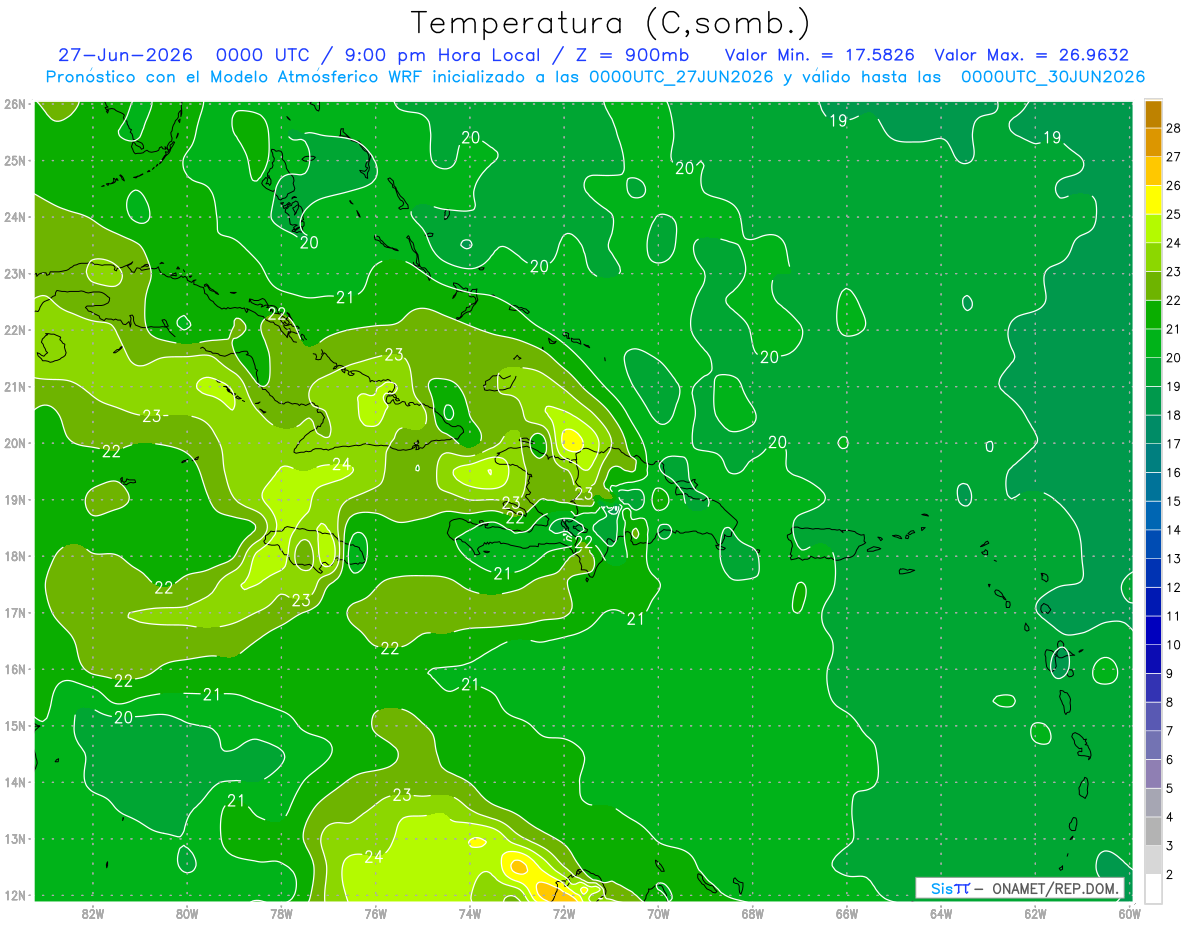The image size is (1200, 927).
Task: Pick the dark orange swatch above 28
Action: pos(1153,113)
